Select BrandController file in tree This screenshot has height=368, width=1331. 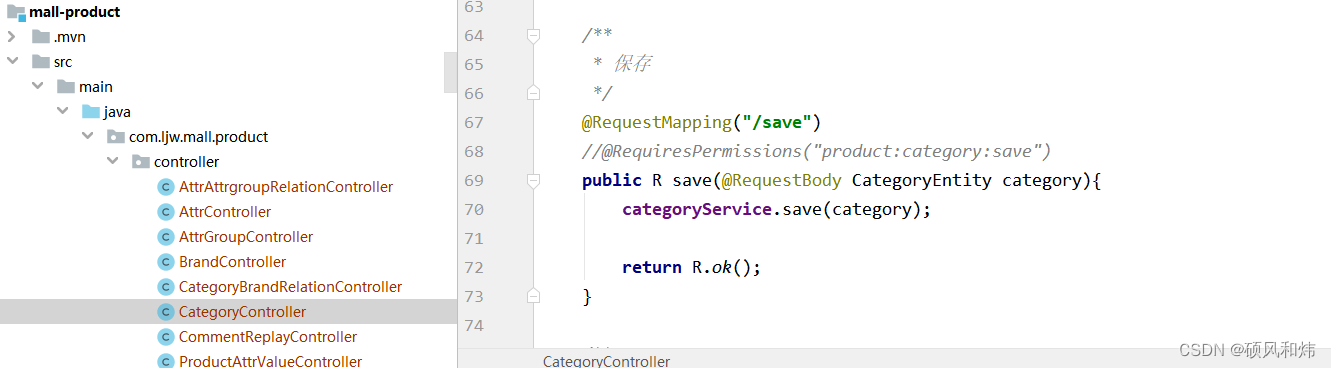[232, 262]
